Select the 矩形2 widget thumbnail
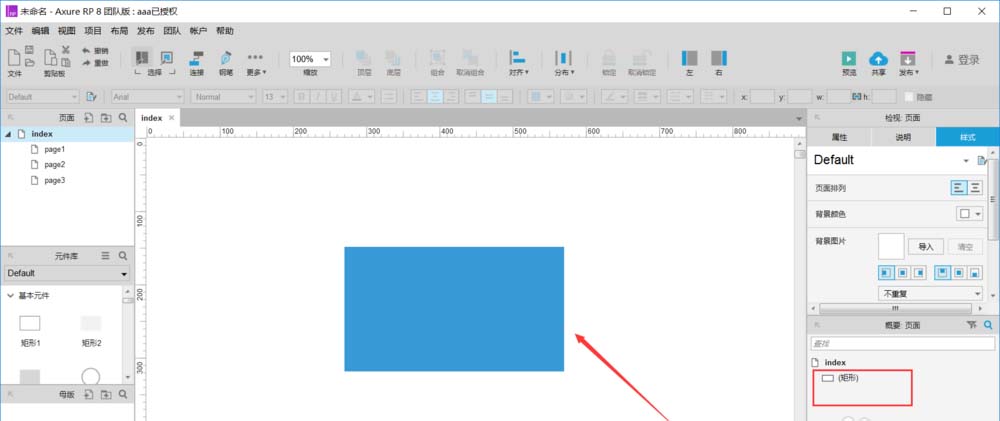Image resolution: width=1000 pixels, height=421 pixels. click(91, 323)
